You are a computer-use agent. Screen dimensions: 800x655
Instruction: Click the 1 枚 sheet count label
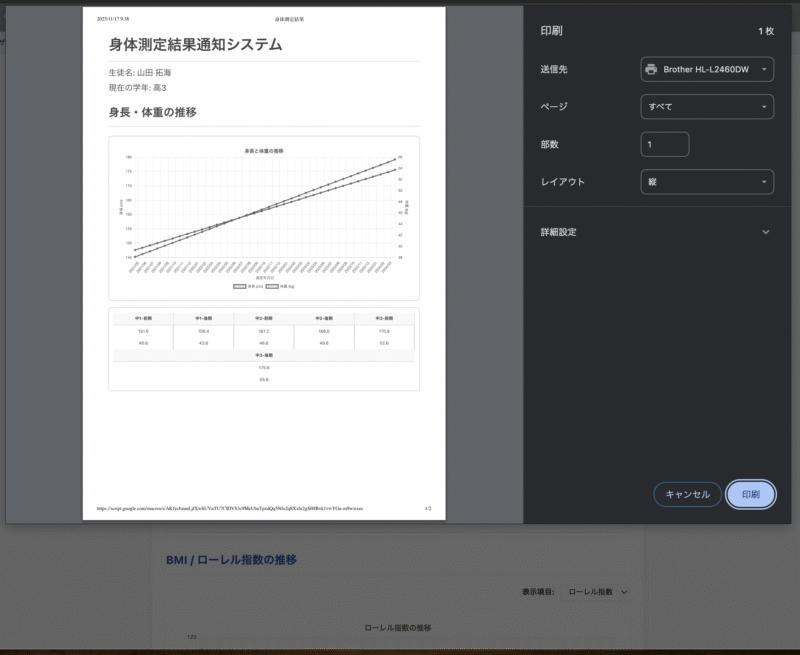click(765, 31)
